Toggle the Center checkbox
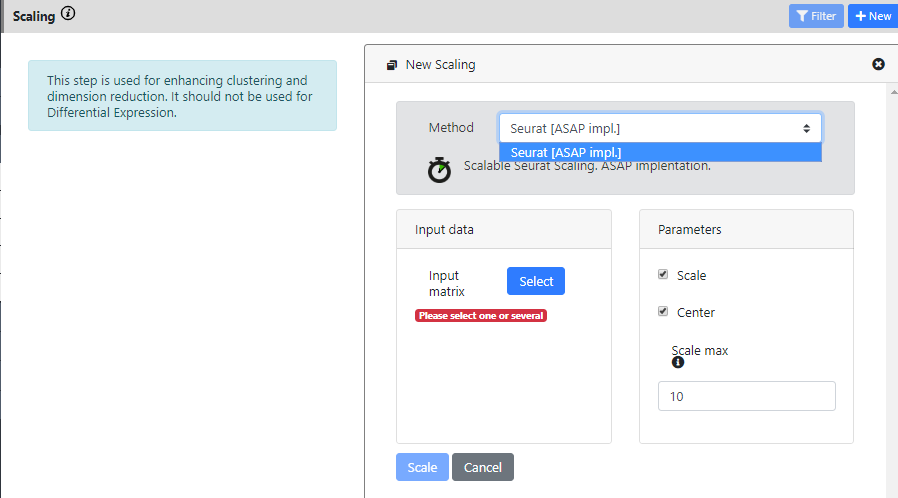Viewport: 898px width, 498px height. click(663, 311)
